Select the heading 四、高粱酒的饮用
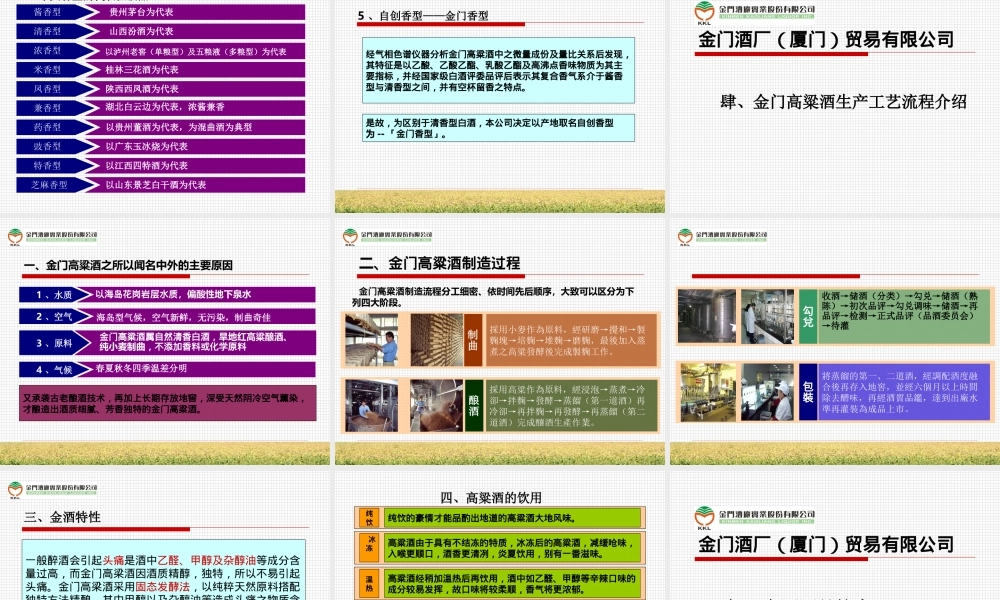This screenshot has height=600, width=1000. coord(490,497)
